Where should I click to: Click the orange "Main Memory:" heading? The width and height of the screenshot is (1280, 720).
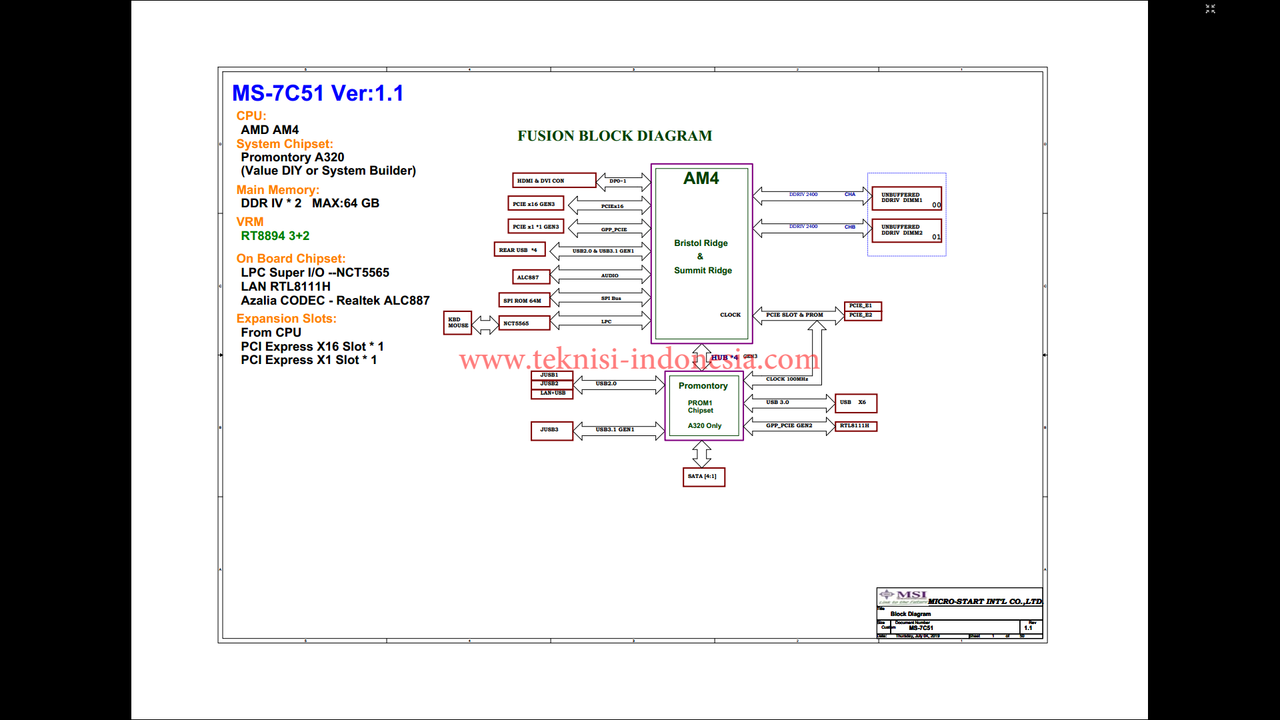(278, 190)
